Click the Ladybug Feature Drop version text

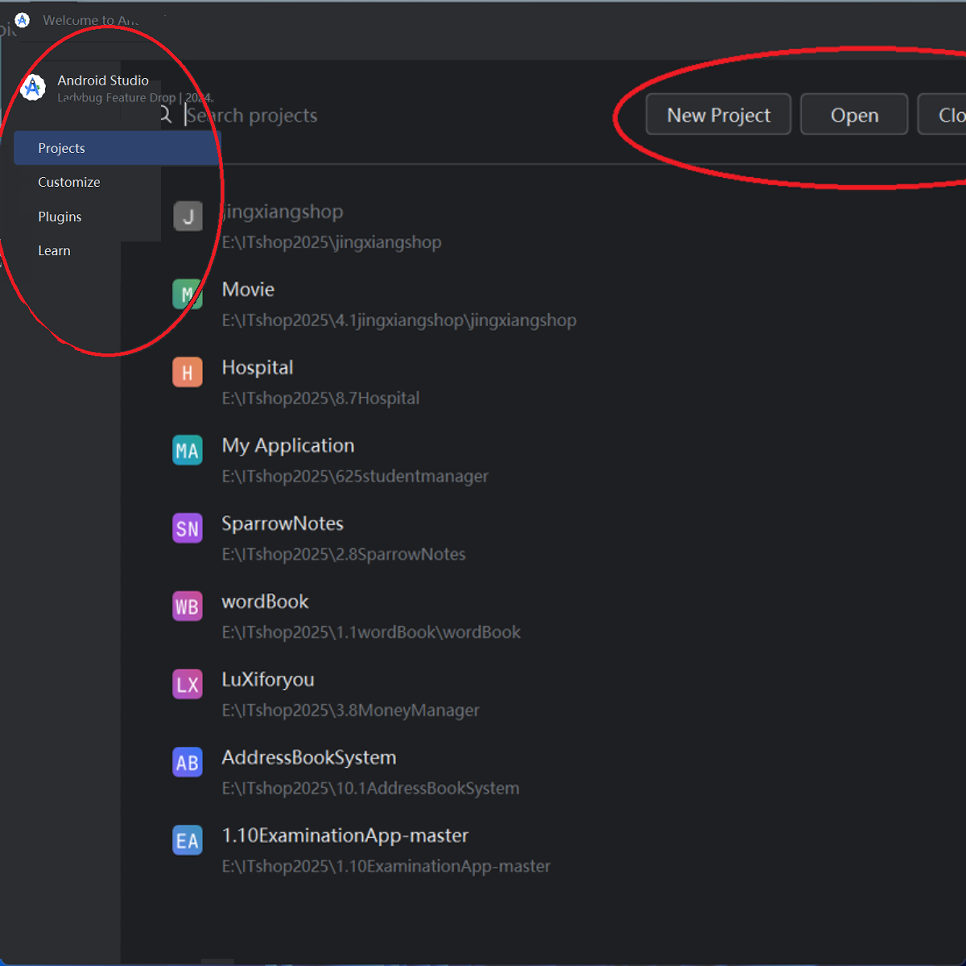pos(136,98)
